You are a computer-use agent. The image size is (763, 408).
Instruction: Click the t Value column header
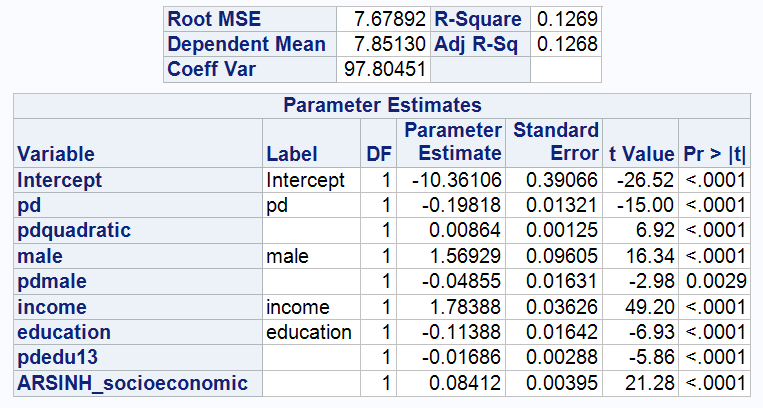click(x=641, y=154)
